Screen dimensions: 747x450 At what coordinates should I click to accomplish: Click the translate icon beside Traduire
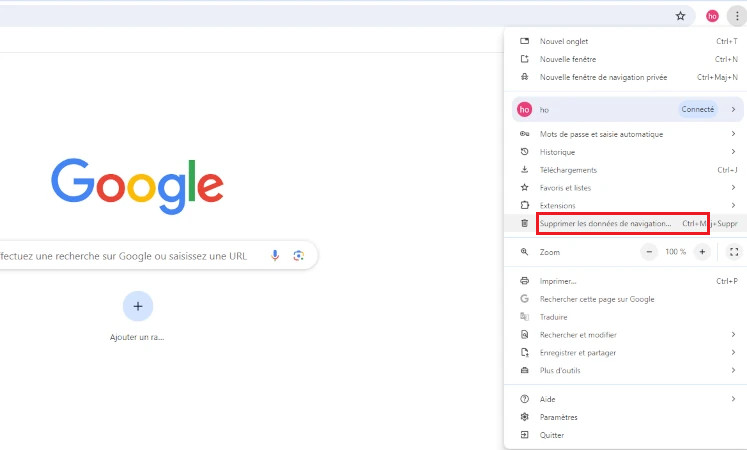(525, 316)
